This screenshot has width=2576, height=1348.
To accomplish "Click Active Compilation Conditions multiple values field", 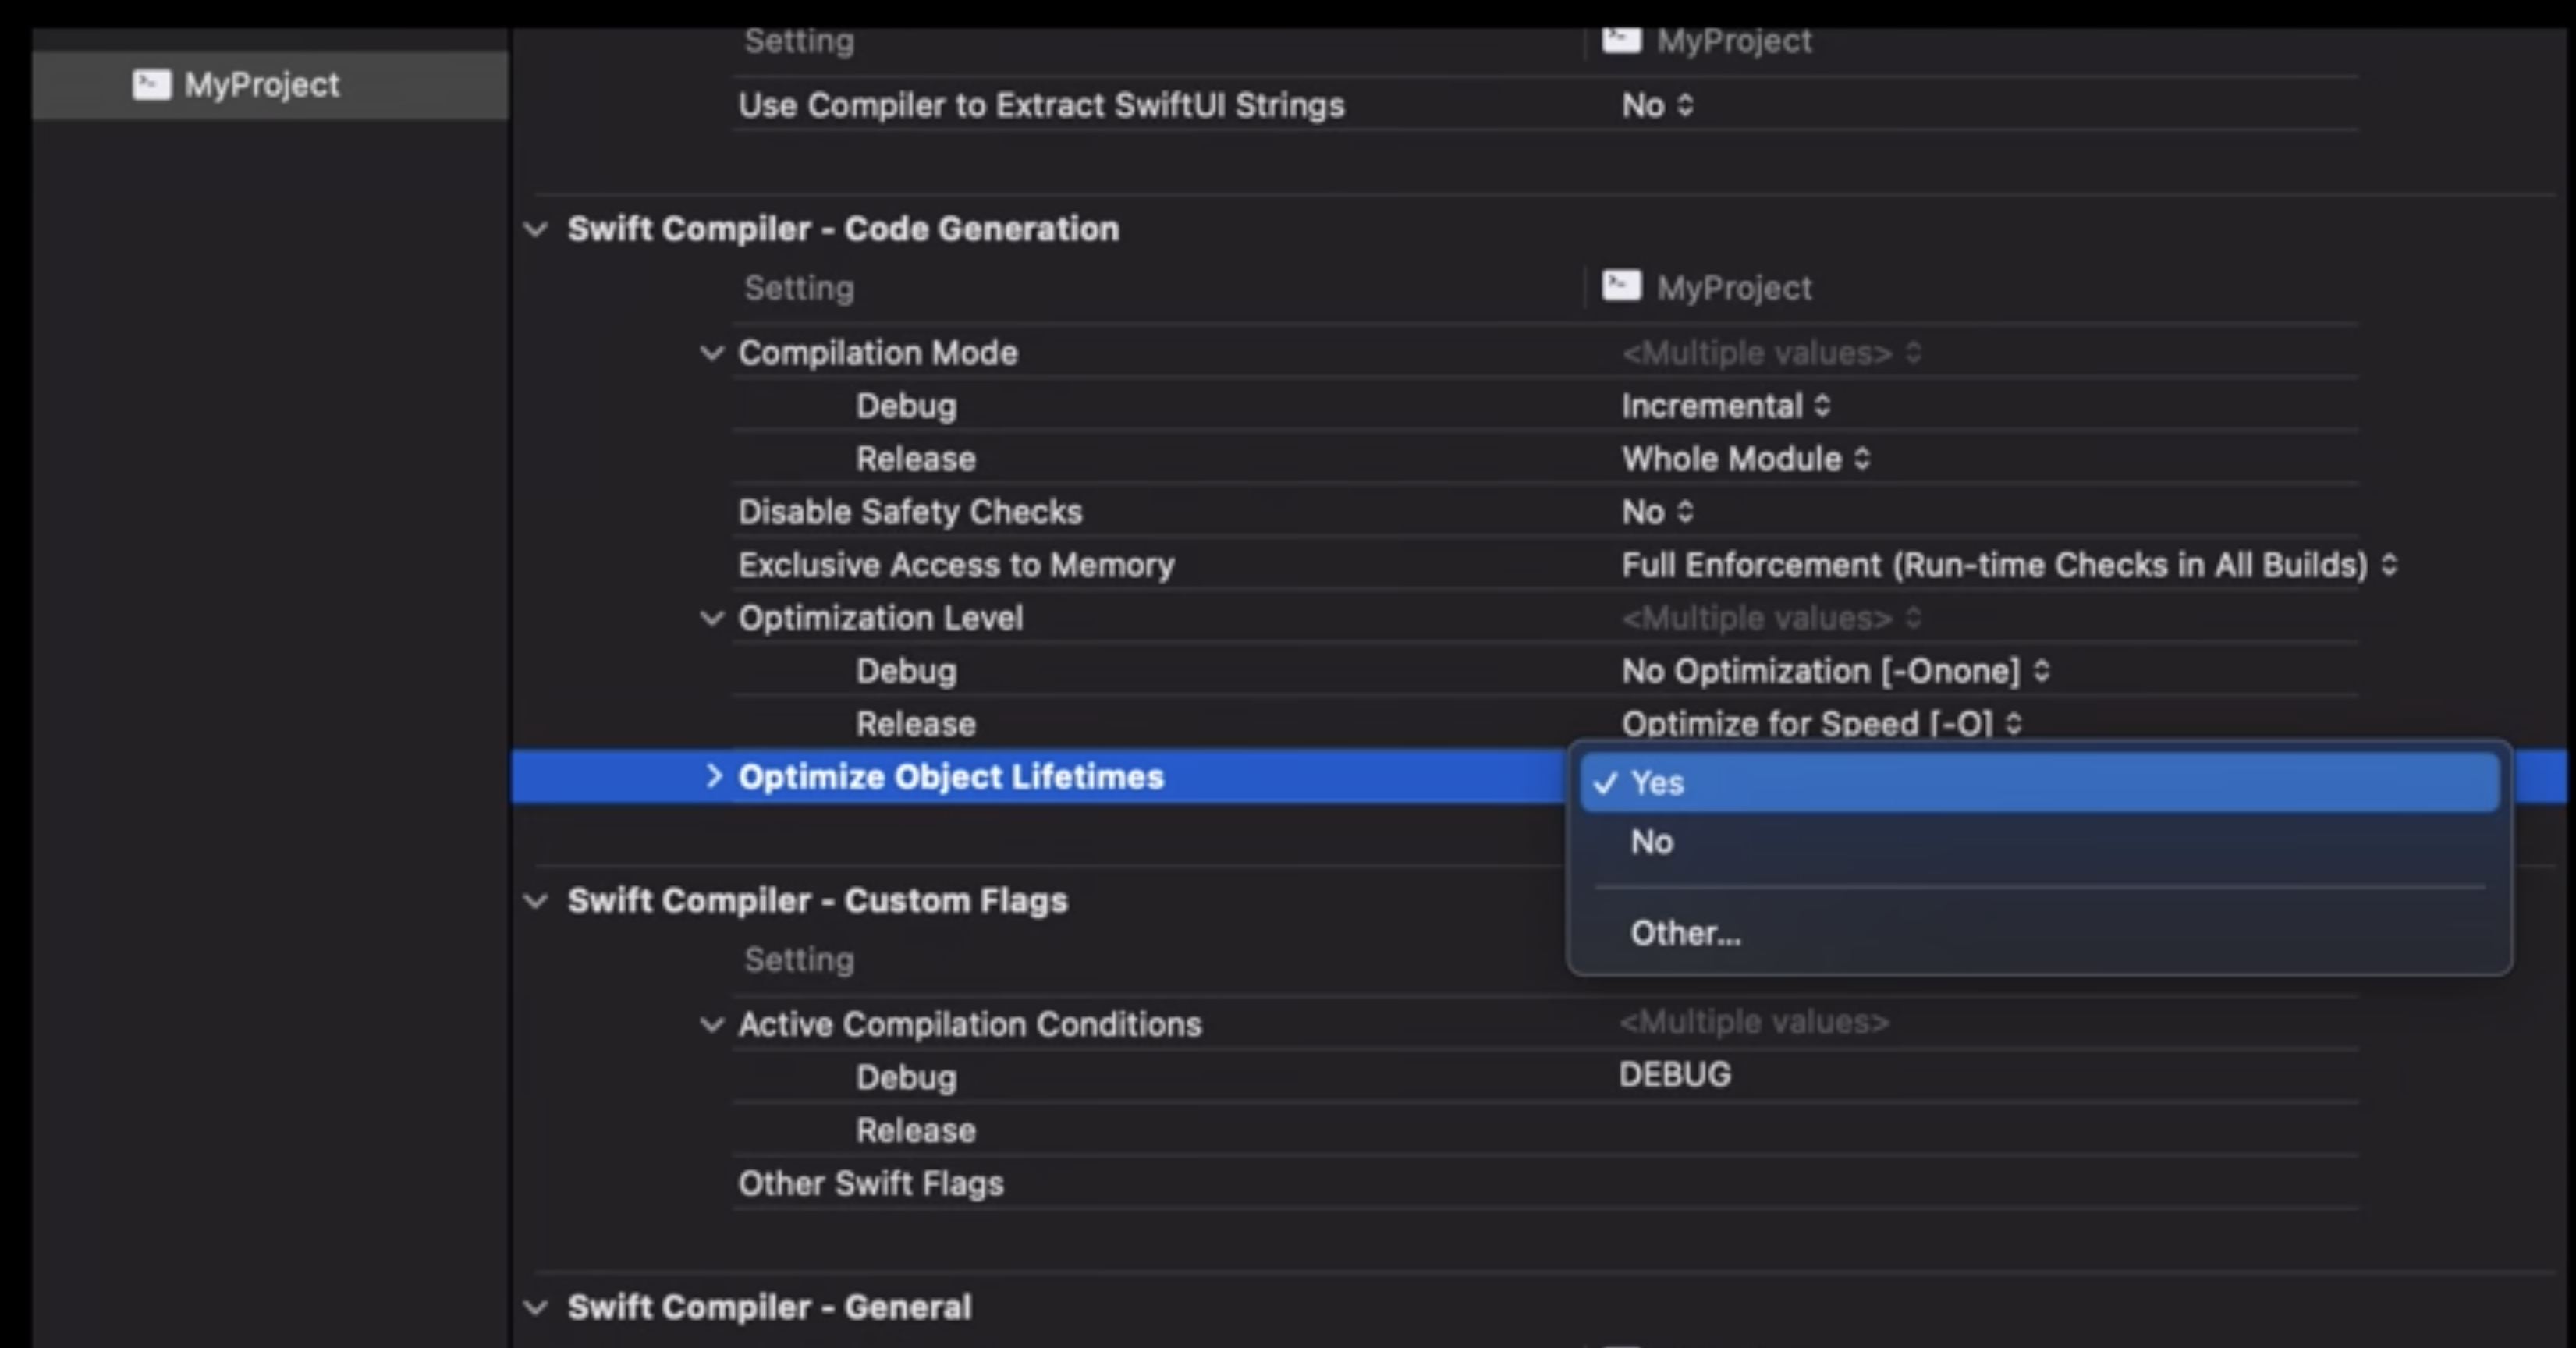I will tap(1754, 1022).
